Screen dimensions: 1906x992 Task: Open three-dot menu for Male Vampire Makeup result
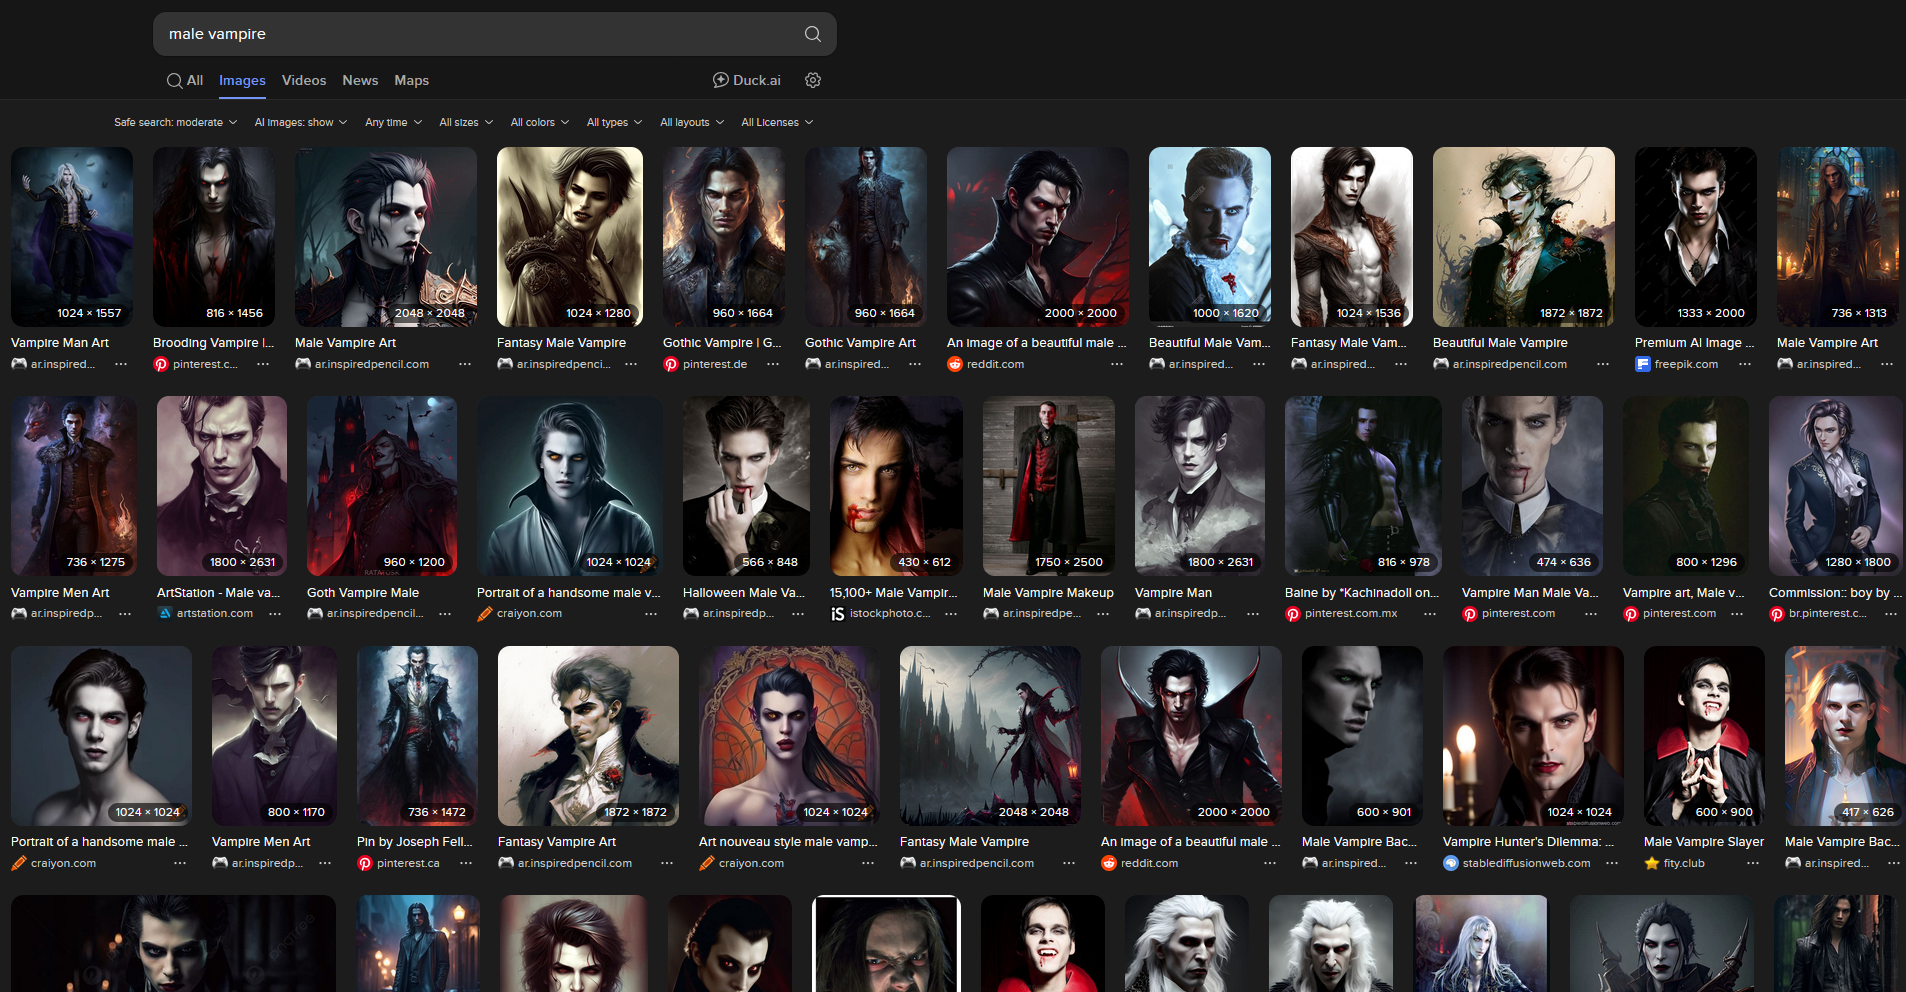pos(1103,613)
